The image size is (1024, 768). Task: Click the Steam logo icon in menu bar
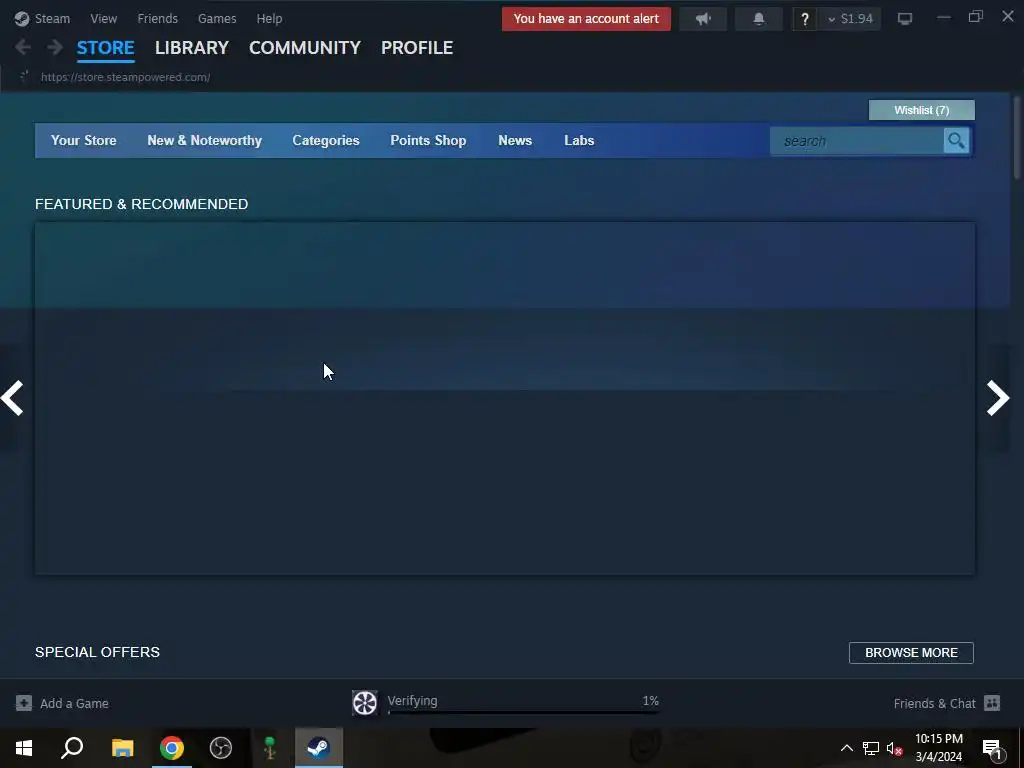pos(22,19)
